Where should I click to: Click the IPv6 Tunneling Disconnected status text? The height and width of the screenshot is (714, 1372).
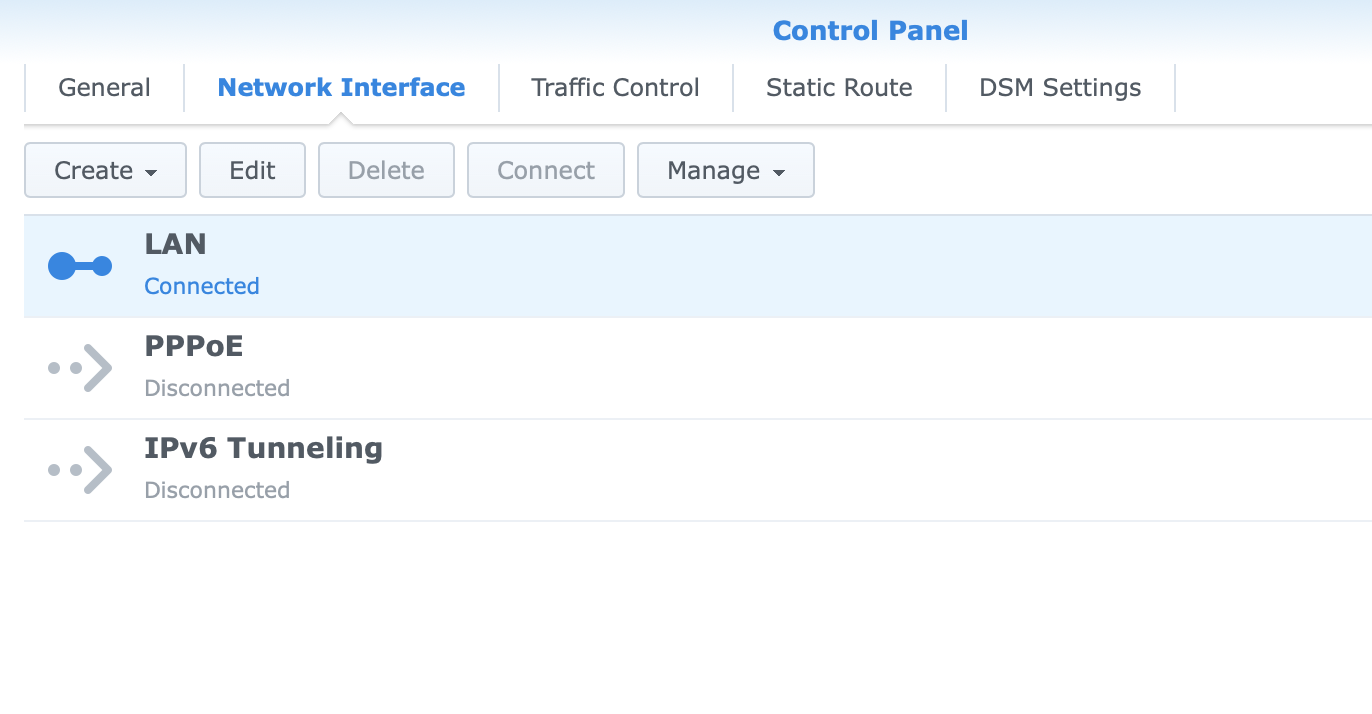click(x=217, y=490)
